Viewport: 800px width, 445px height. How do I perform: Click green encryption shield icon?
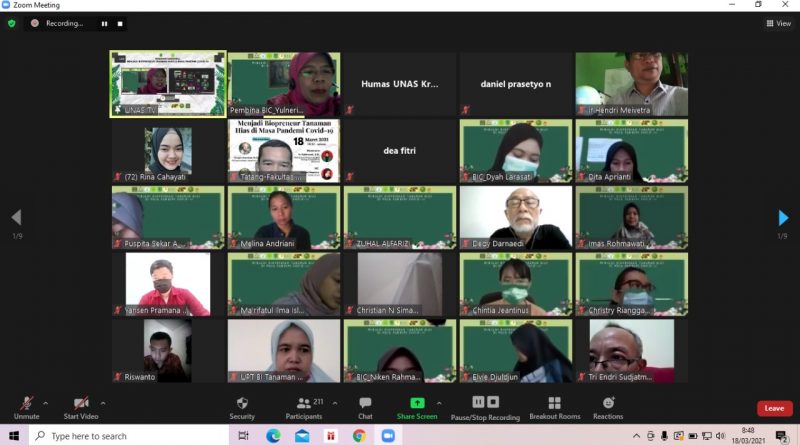tap(12, 23)
